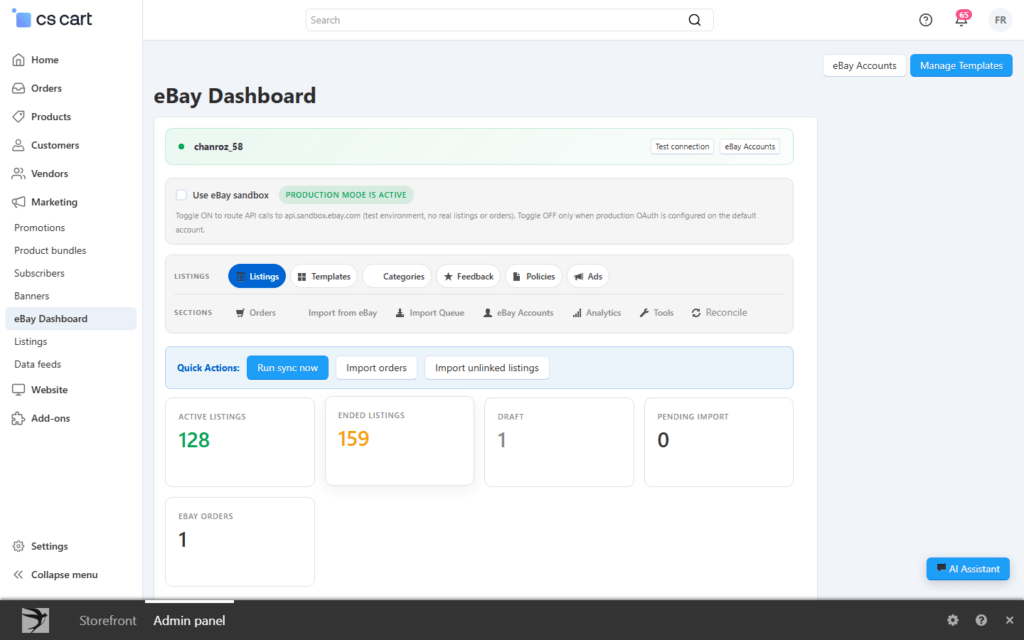Close the bottom bar with X
Viewport: 1024px width, 640px height.
coord(1010,620)
